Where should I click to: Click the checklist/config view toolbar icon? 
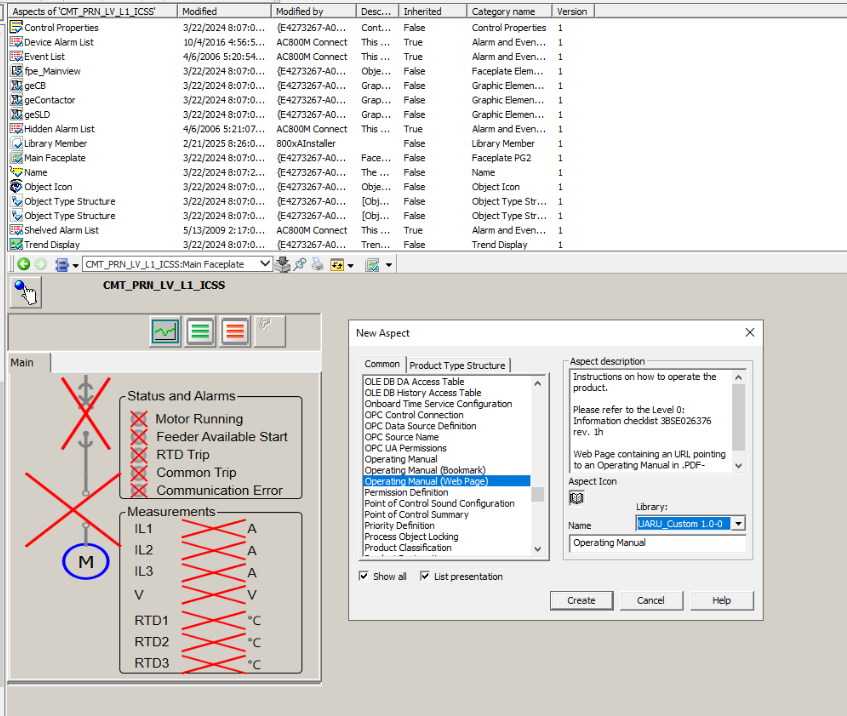coord(372,265)
